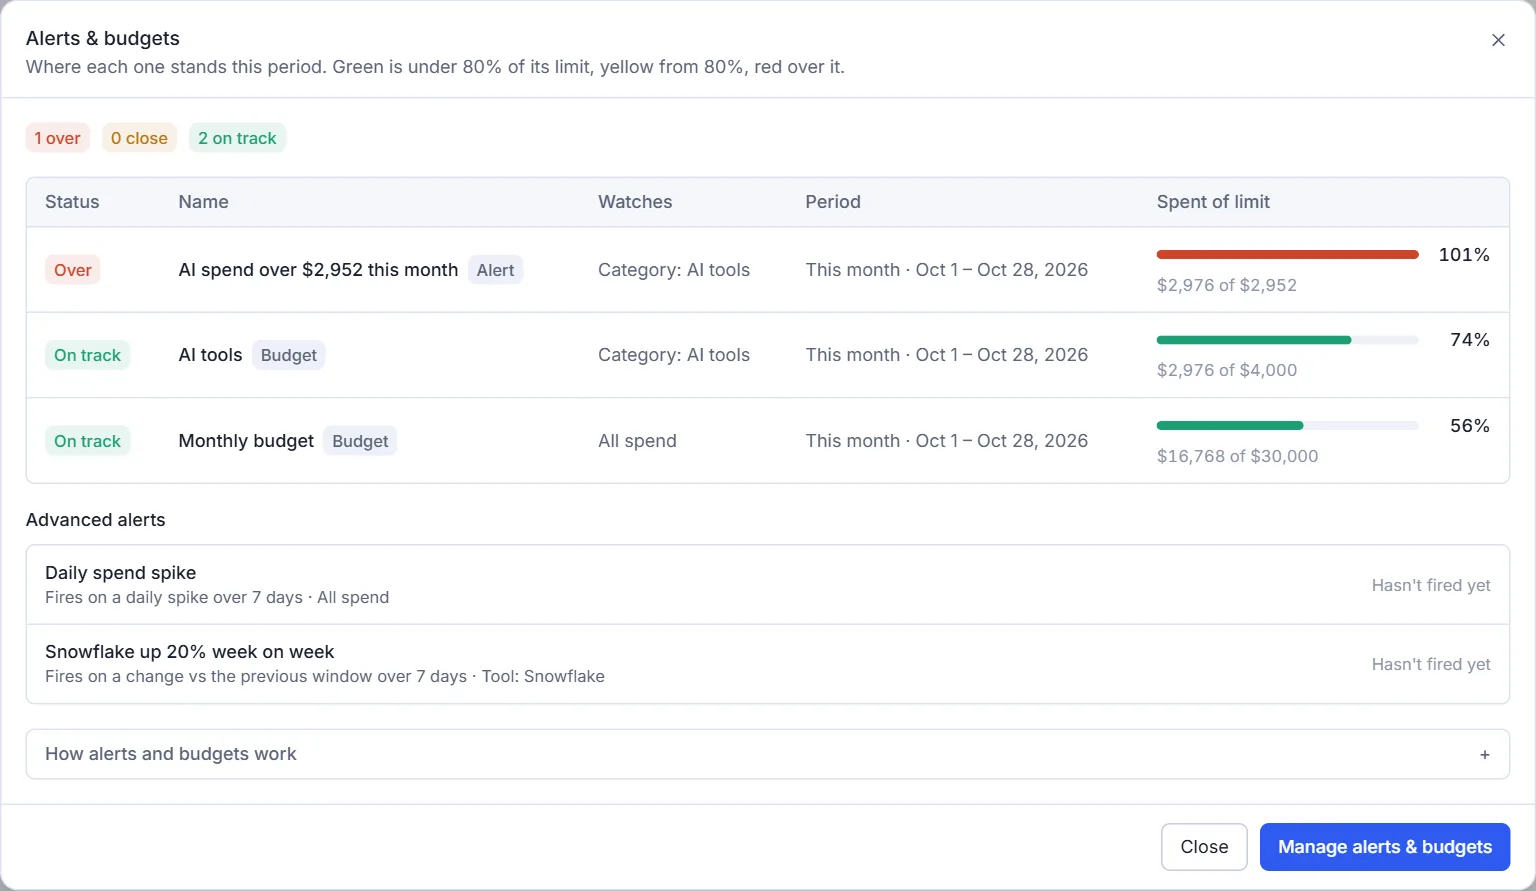
Task: Click the plus icon in How alerts row
Action: 1485,755
